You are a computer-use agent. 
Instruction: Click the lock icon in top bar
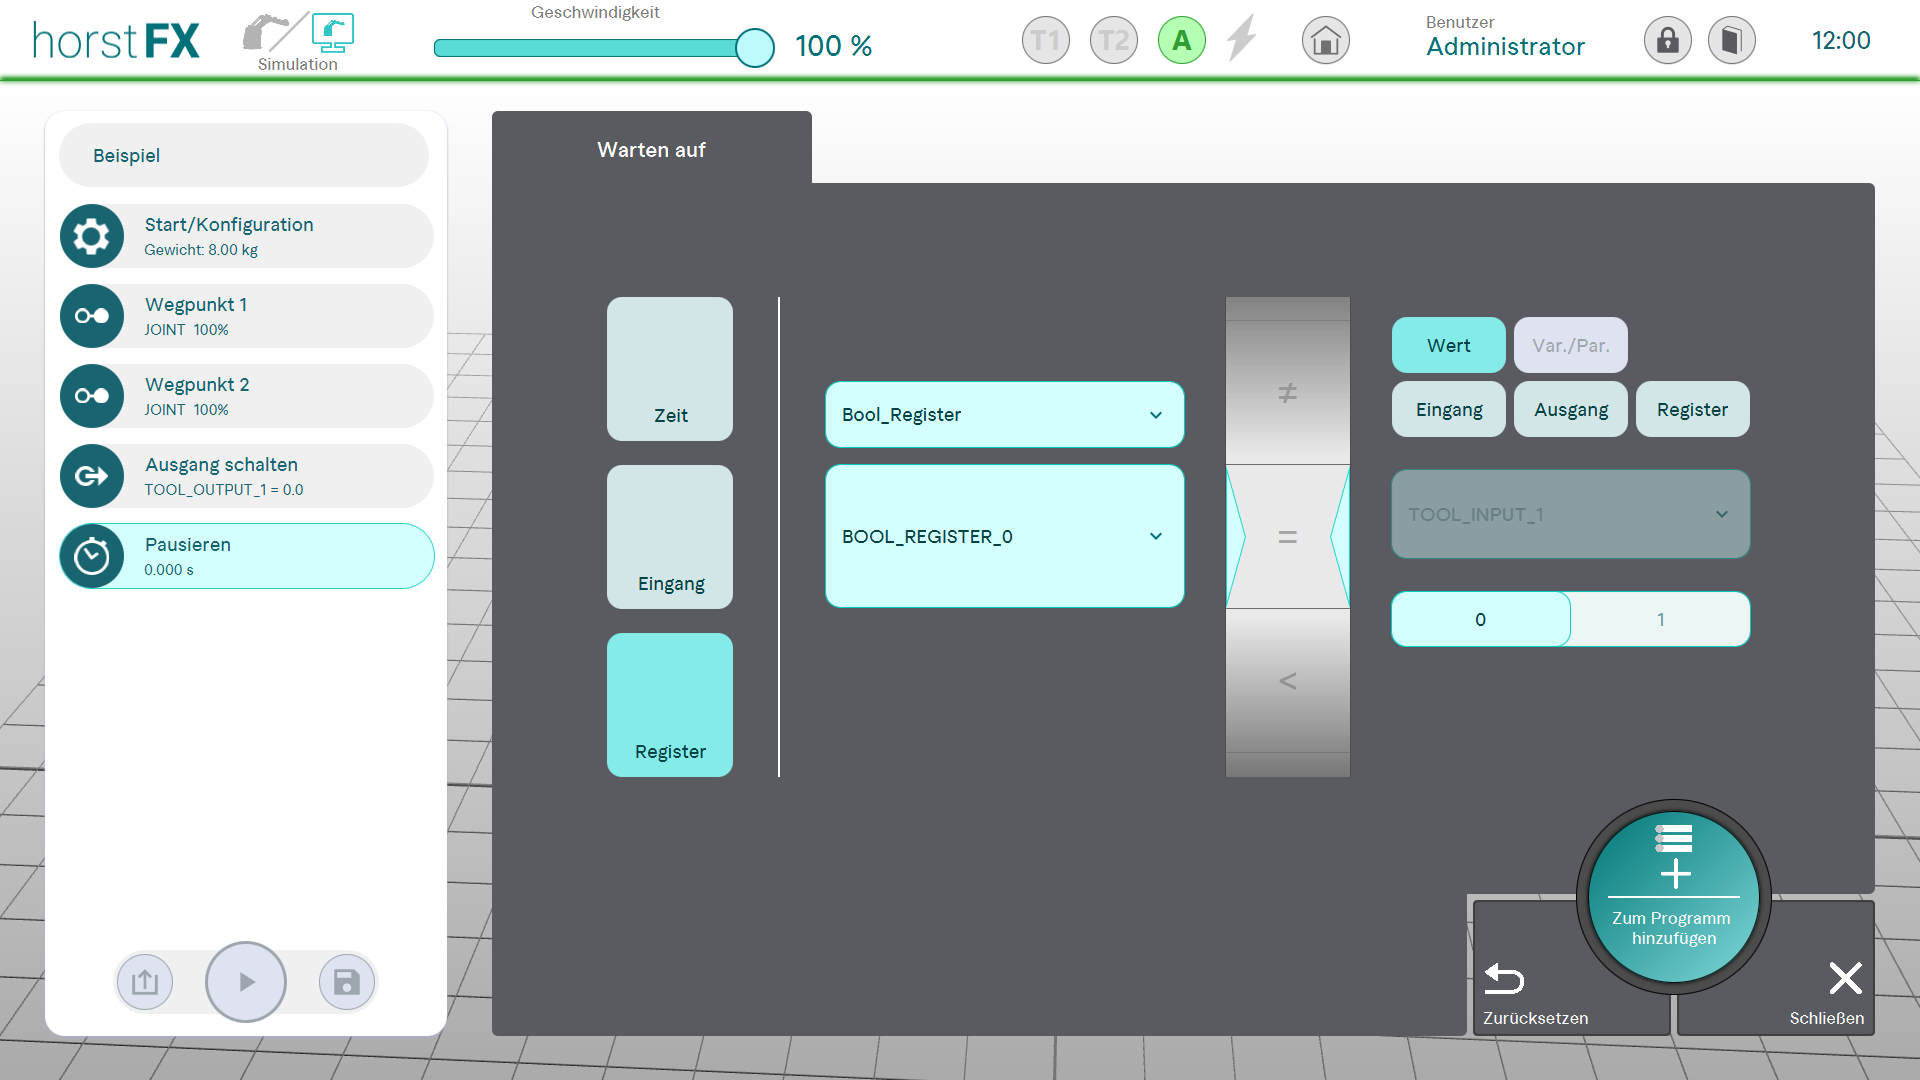tap(1667, 41)
